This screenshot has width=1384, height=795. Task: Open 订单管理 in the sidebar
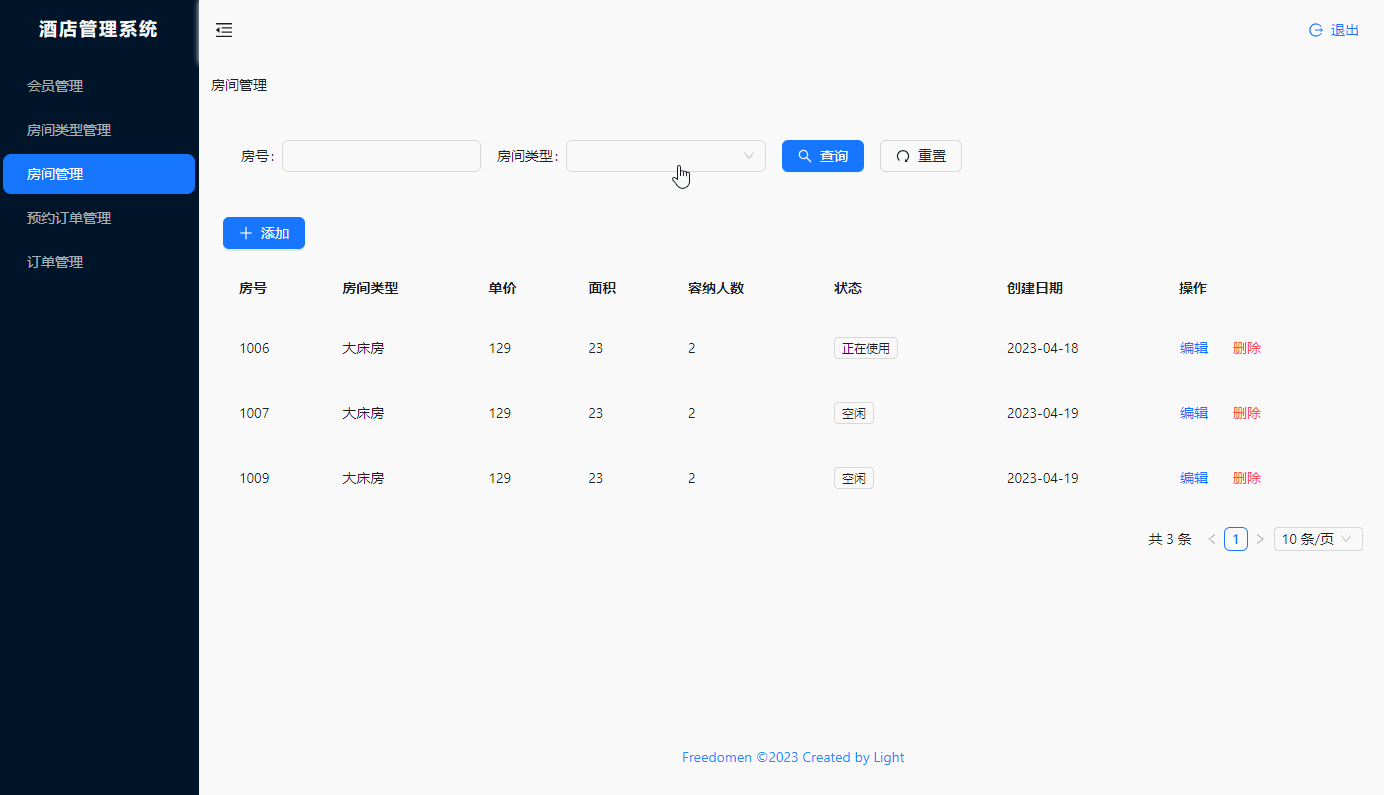[99, 262]
